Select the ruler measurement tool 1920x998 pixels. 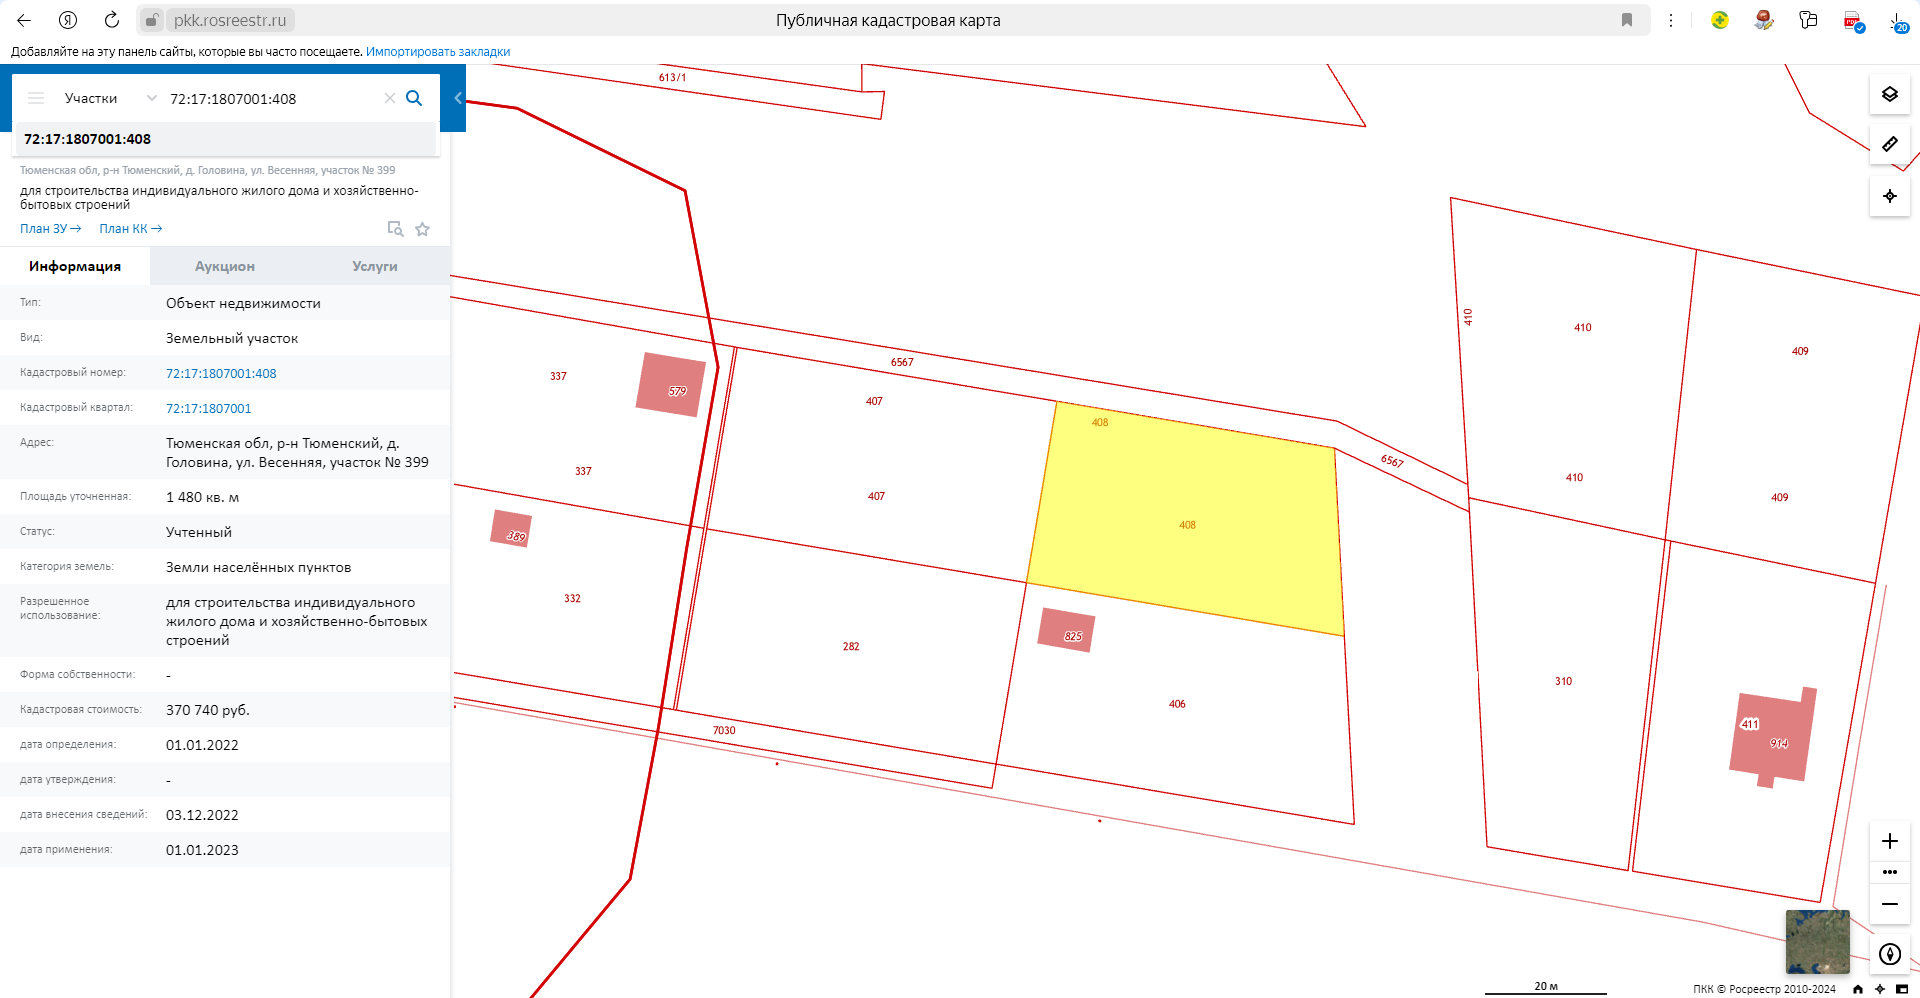coord(1890,144)
